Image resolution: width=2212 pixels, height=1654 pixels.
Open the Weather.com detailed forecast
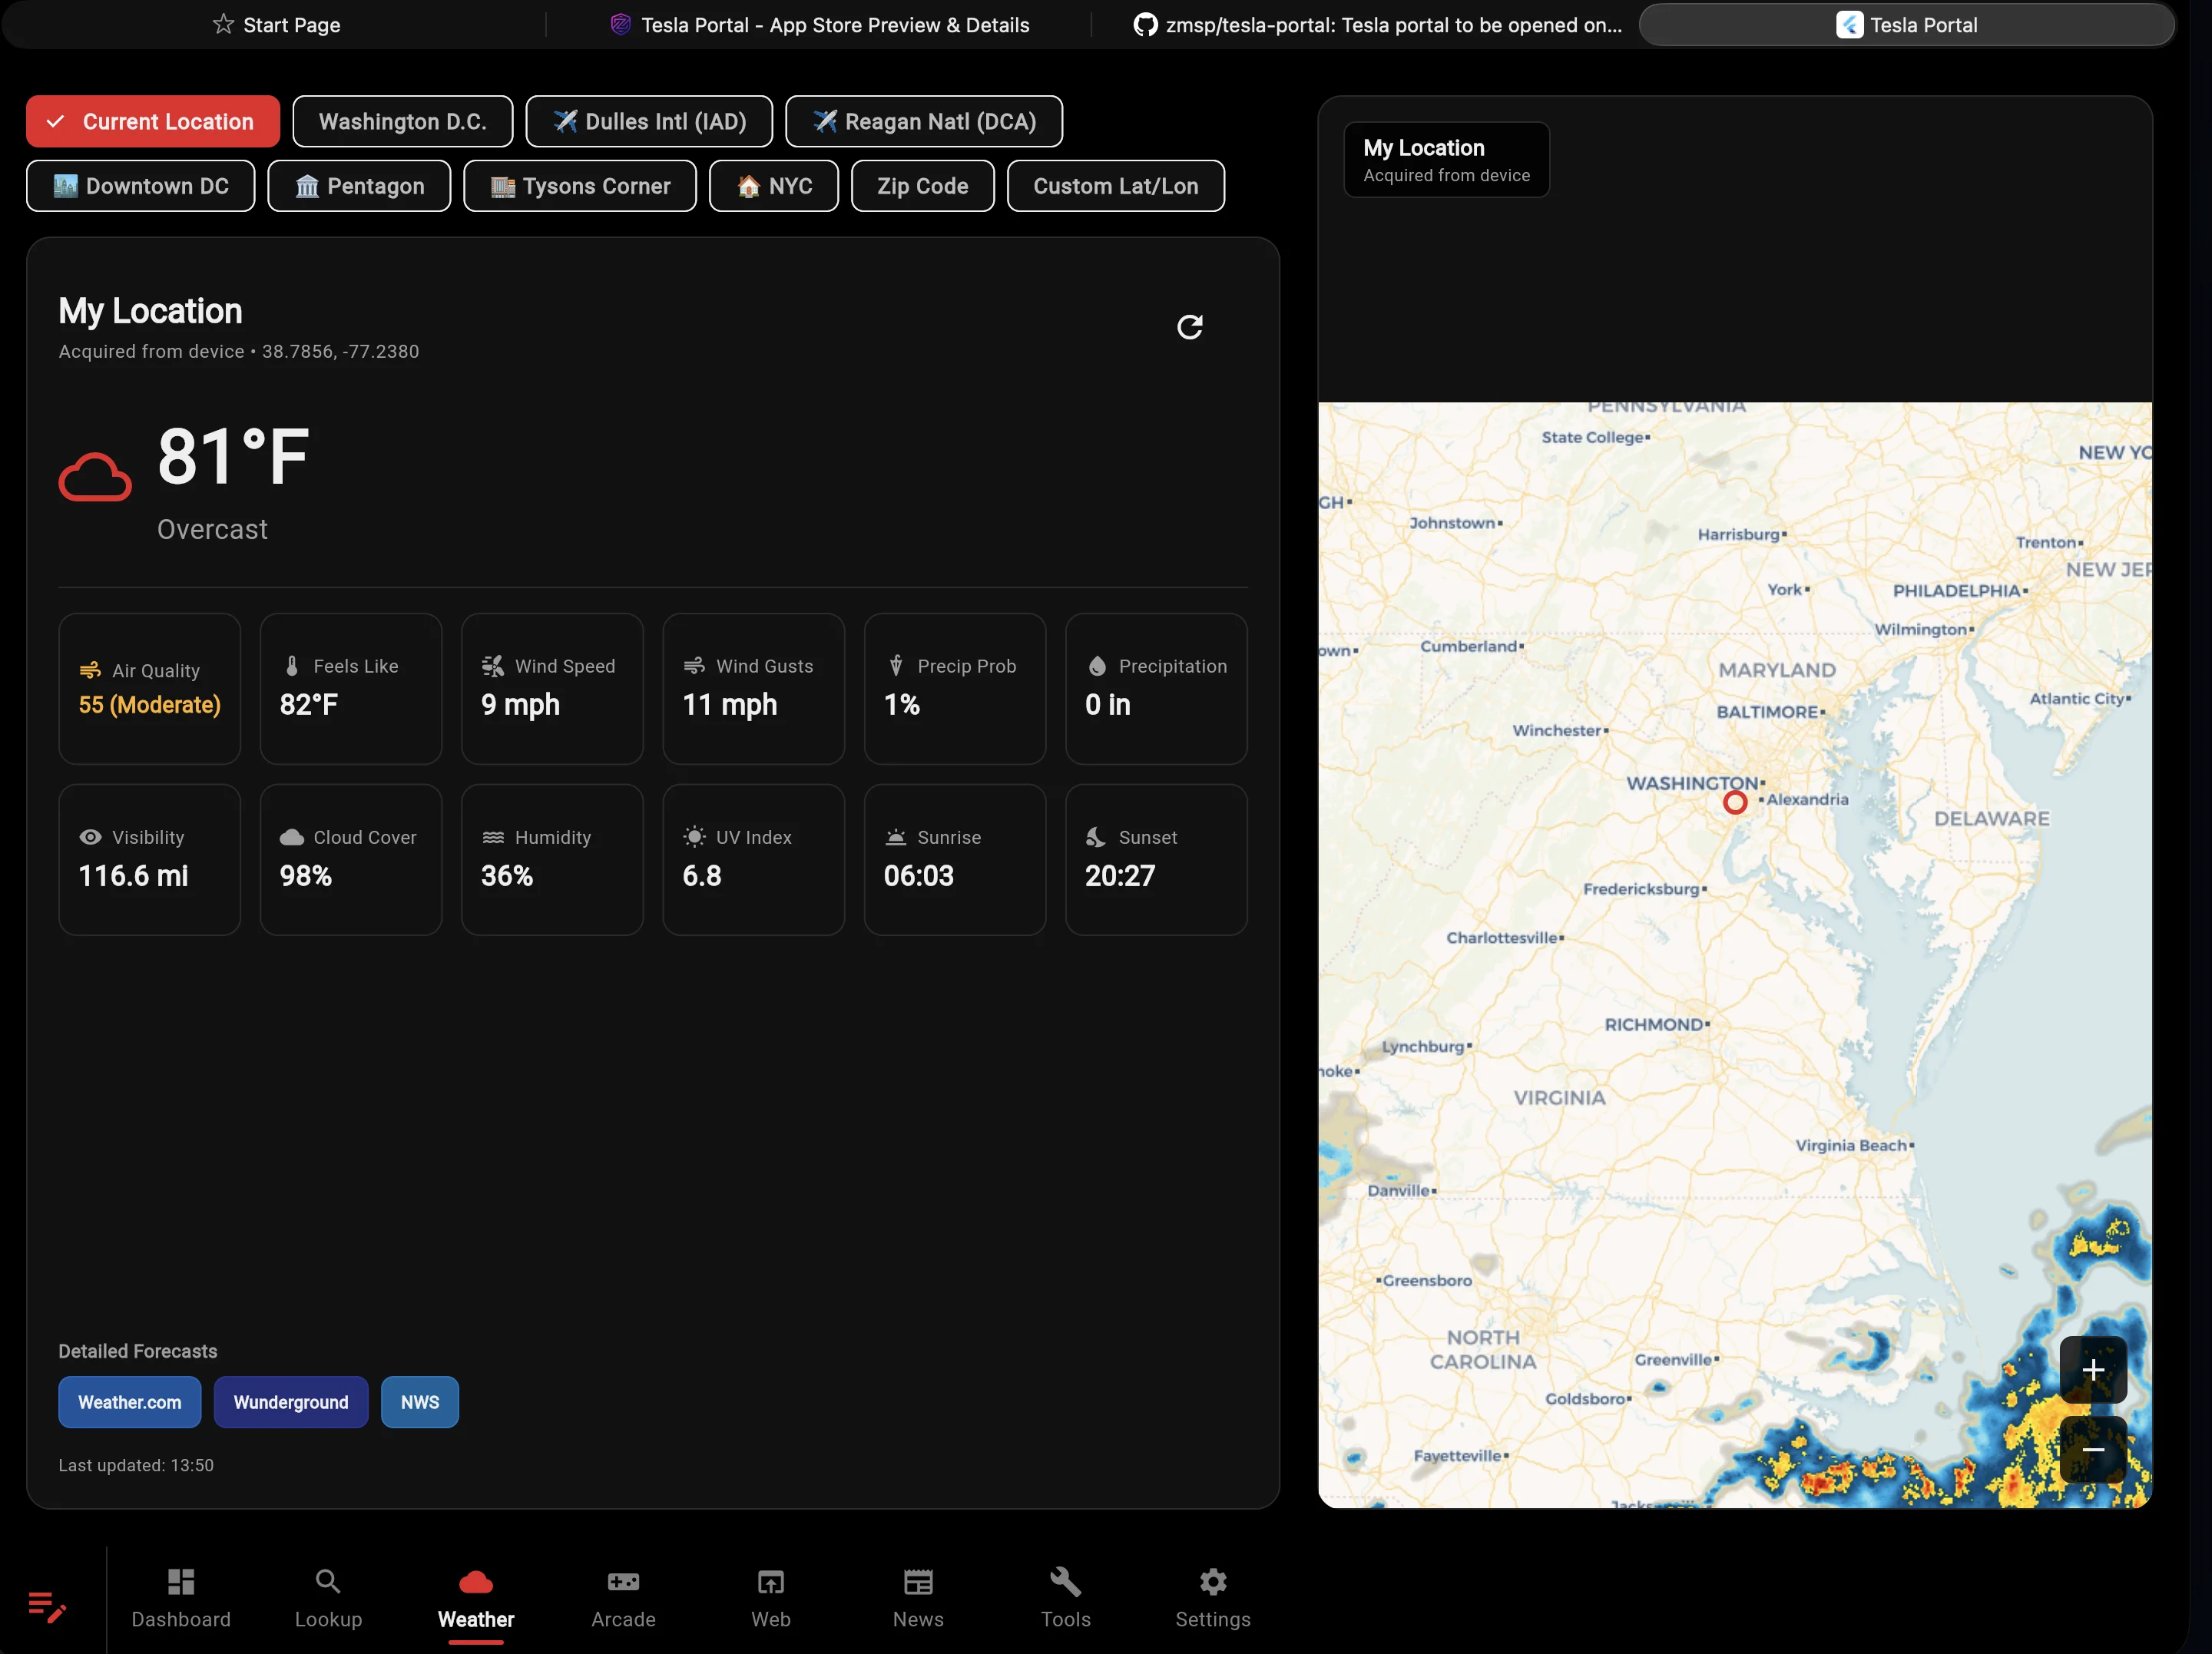click(x=130, y=1402)
